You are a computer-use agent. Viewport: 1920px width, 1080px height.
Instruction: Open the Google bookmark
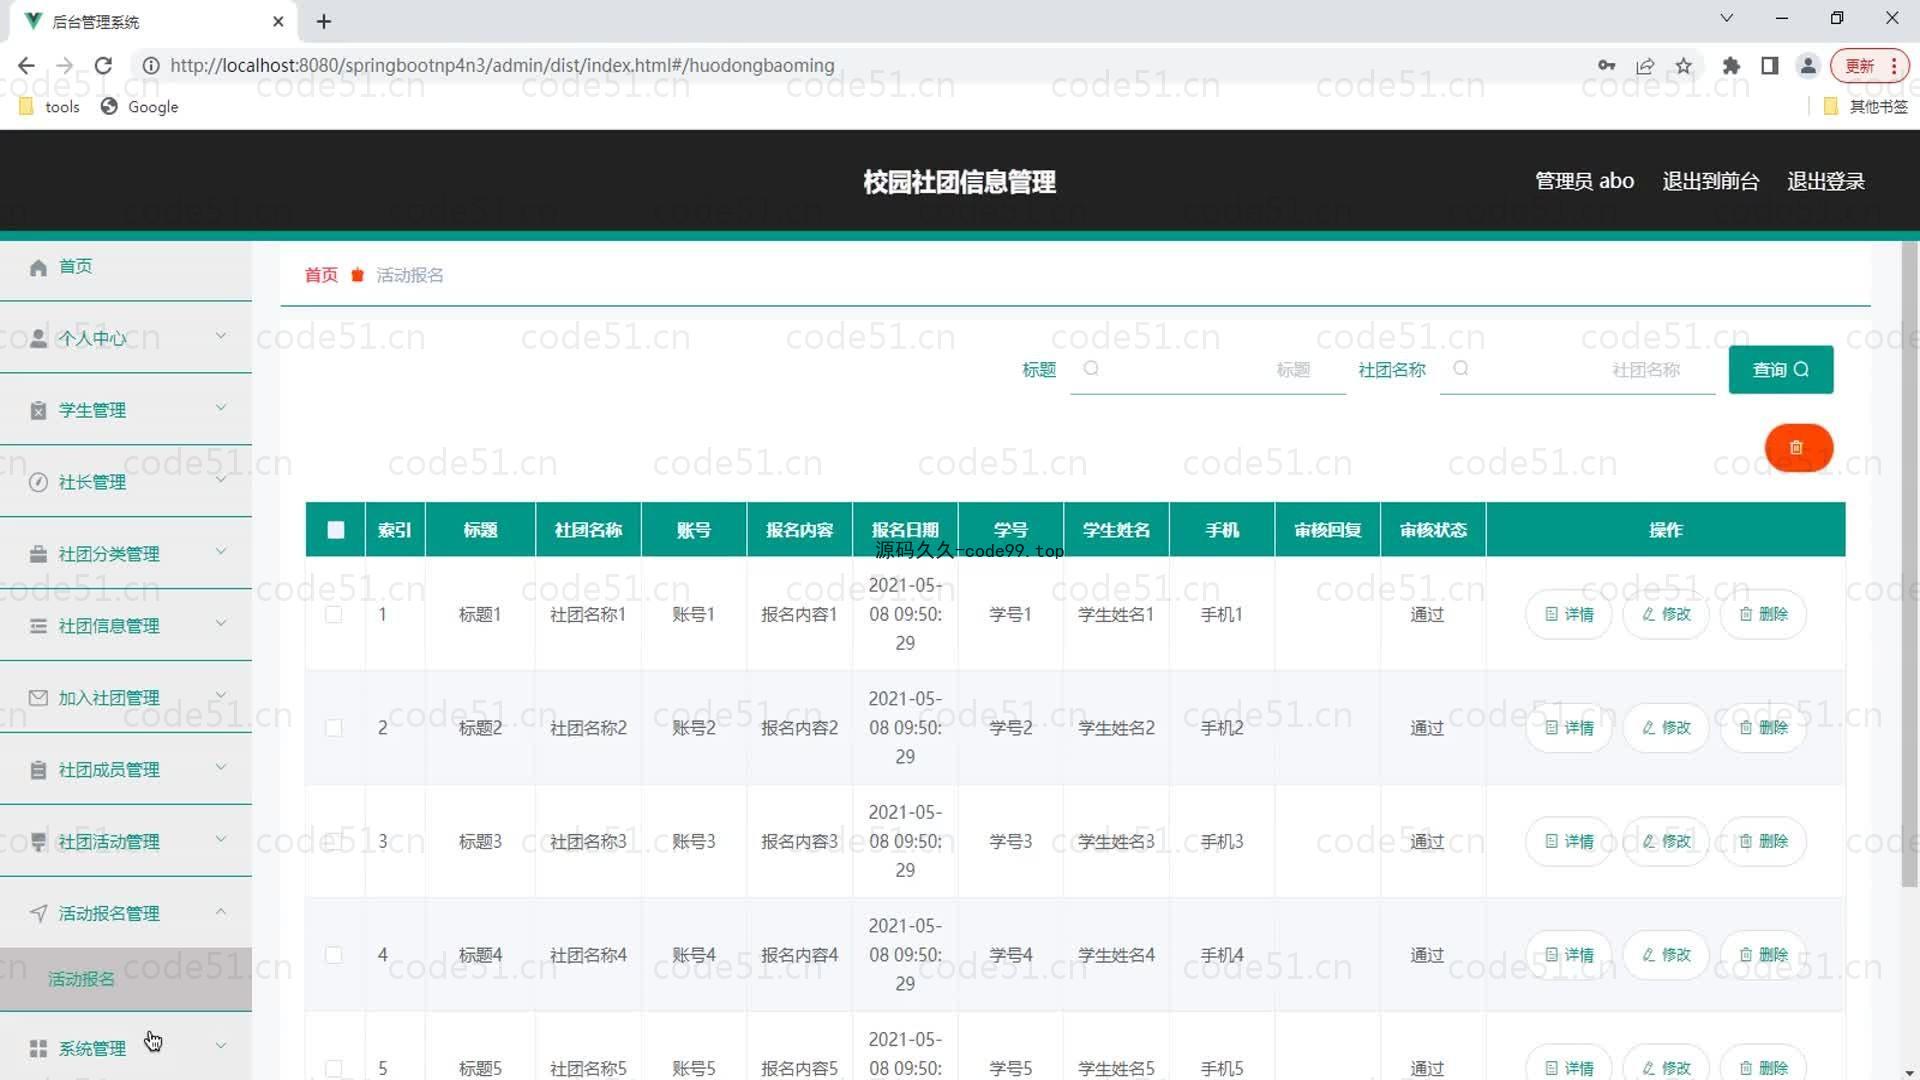(140, 107)
